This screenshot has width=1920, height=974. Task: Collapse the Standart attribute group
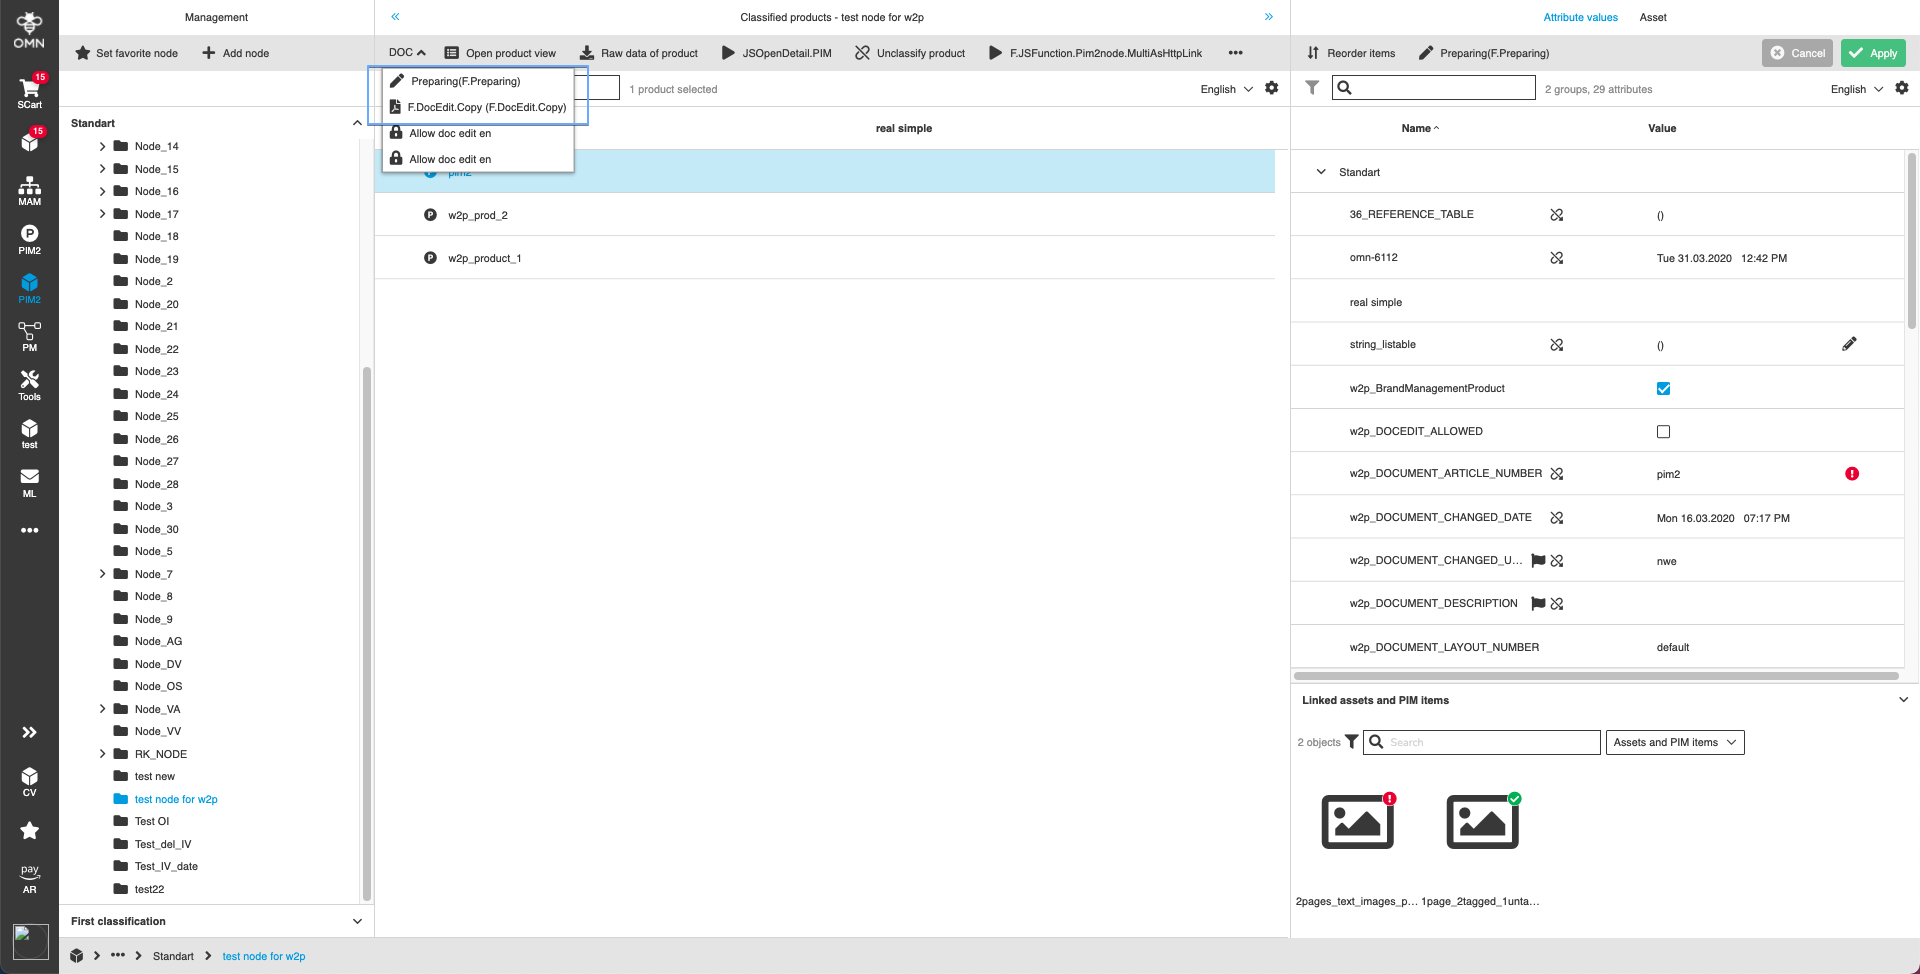coord(1322,171)
